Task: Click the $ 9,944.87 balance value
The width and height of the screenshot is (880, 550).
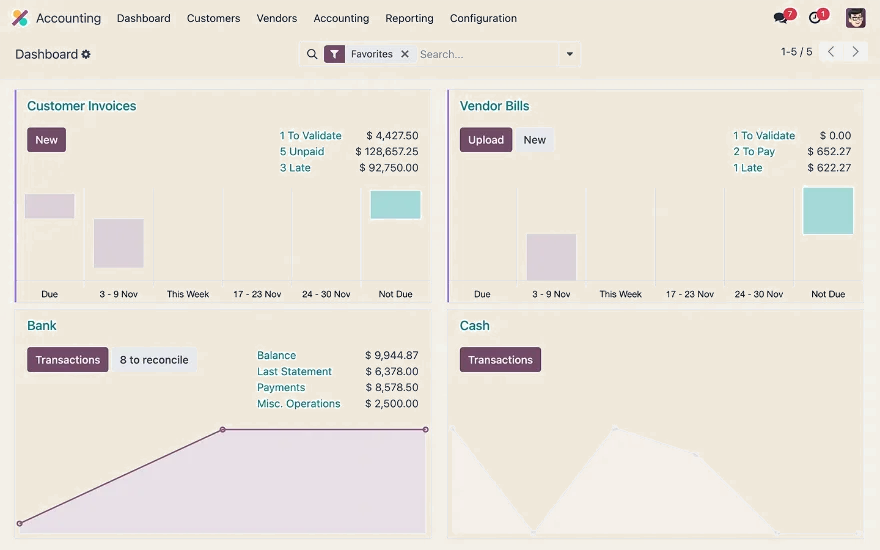Action: [x=392, y=355]
